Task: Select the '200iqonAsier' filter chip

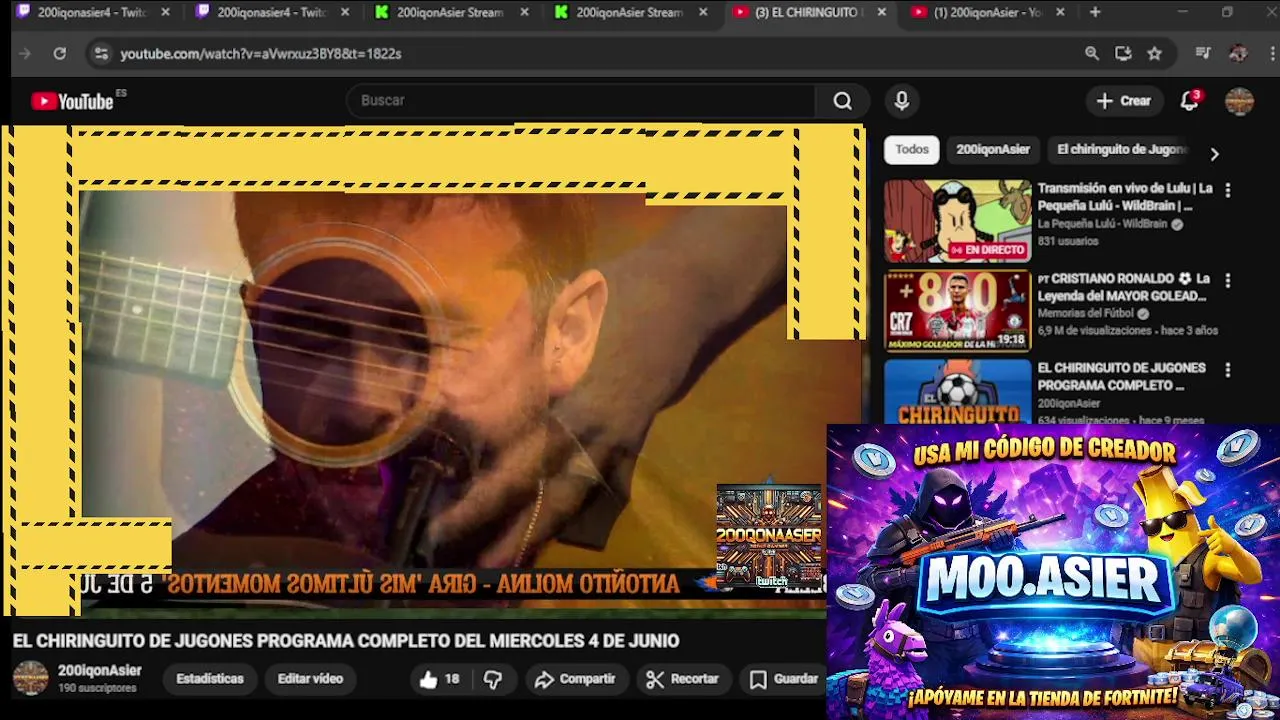Action: click(993, 150)
